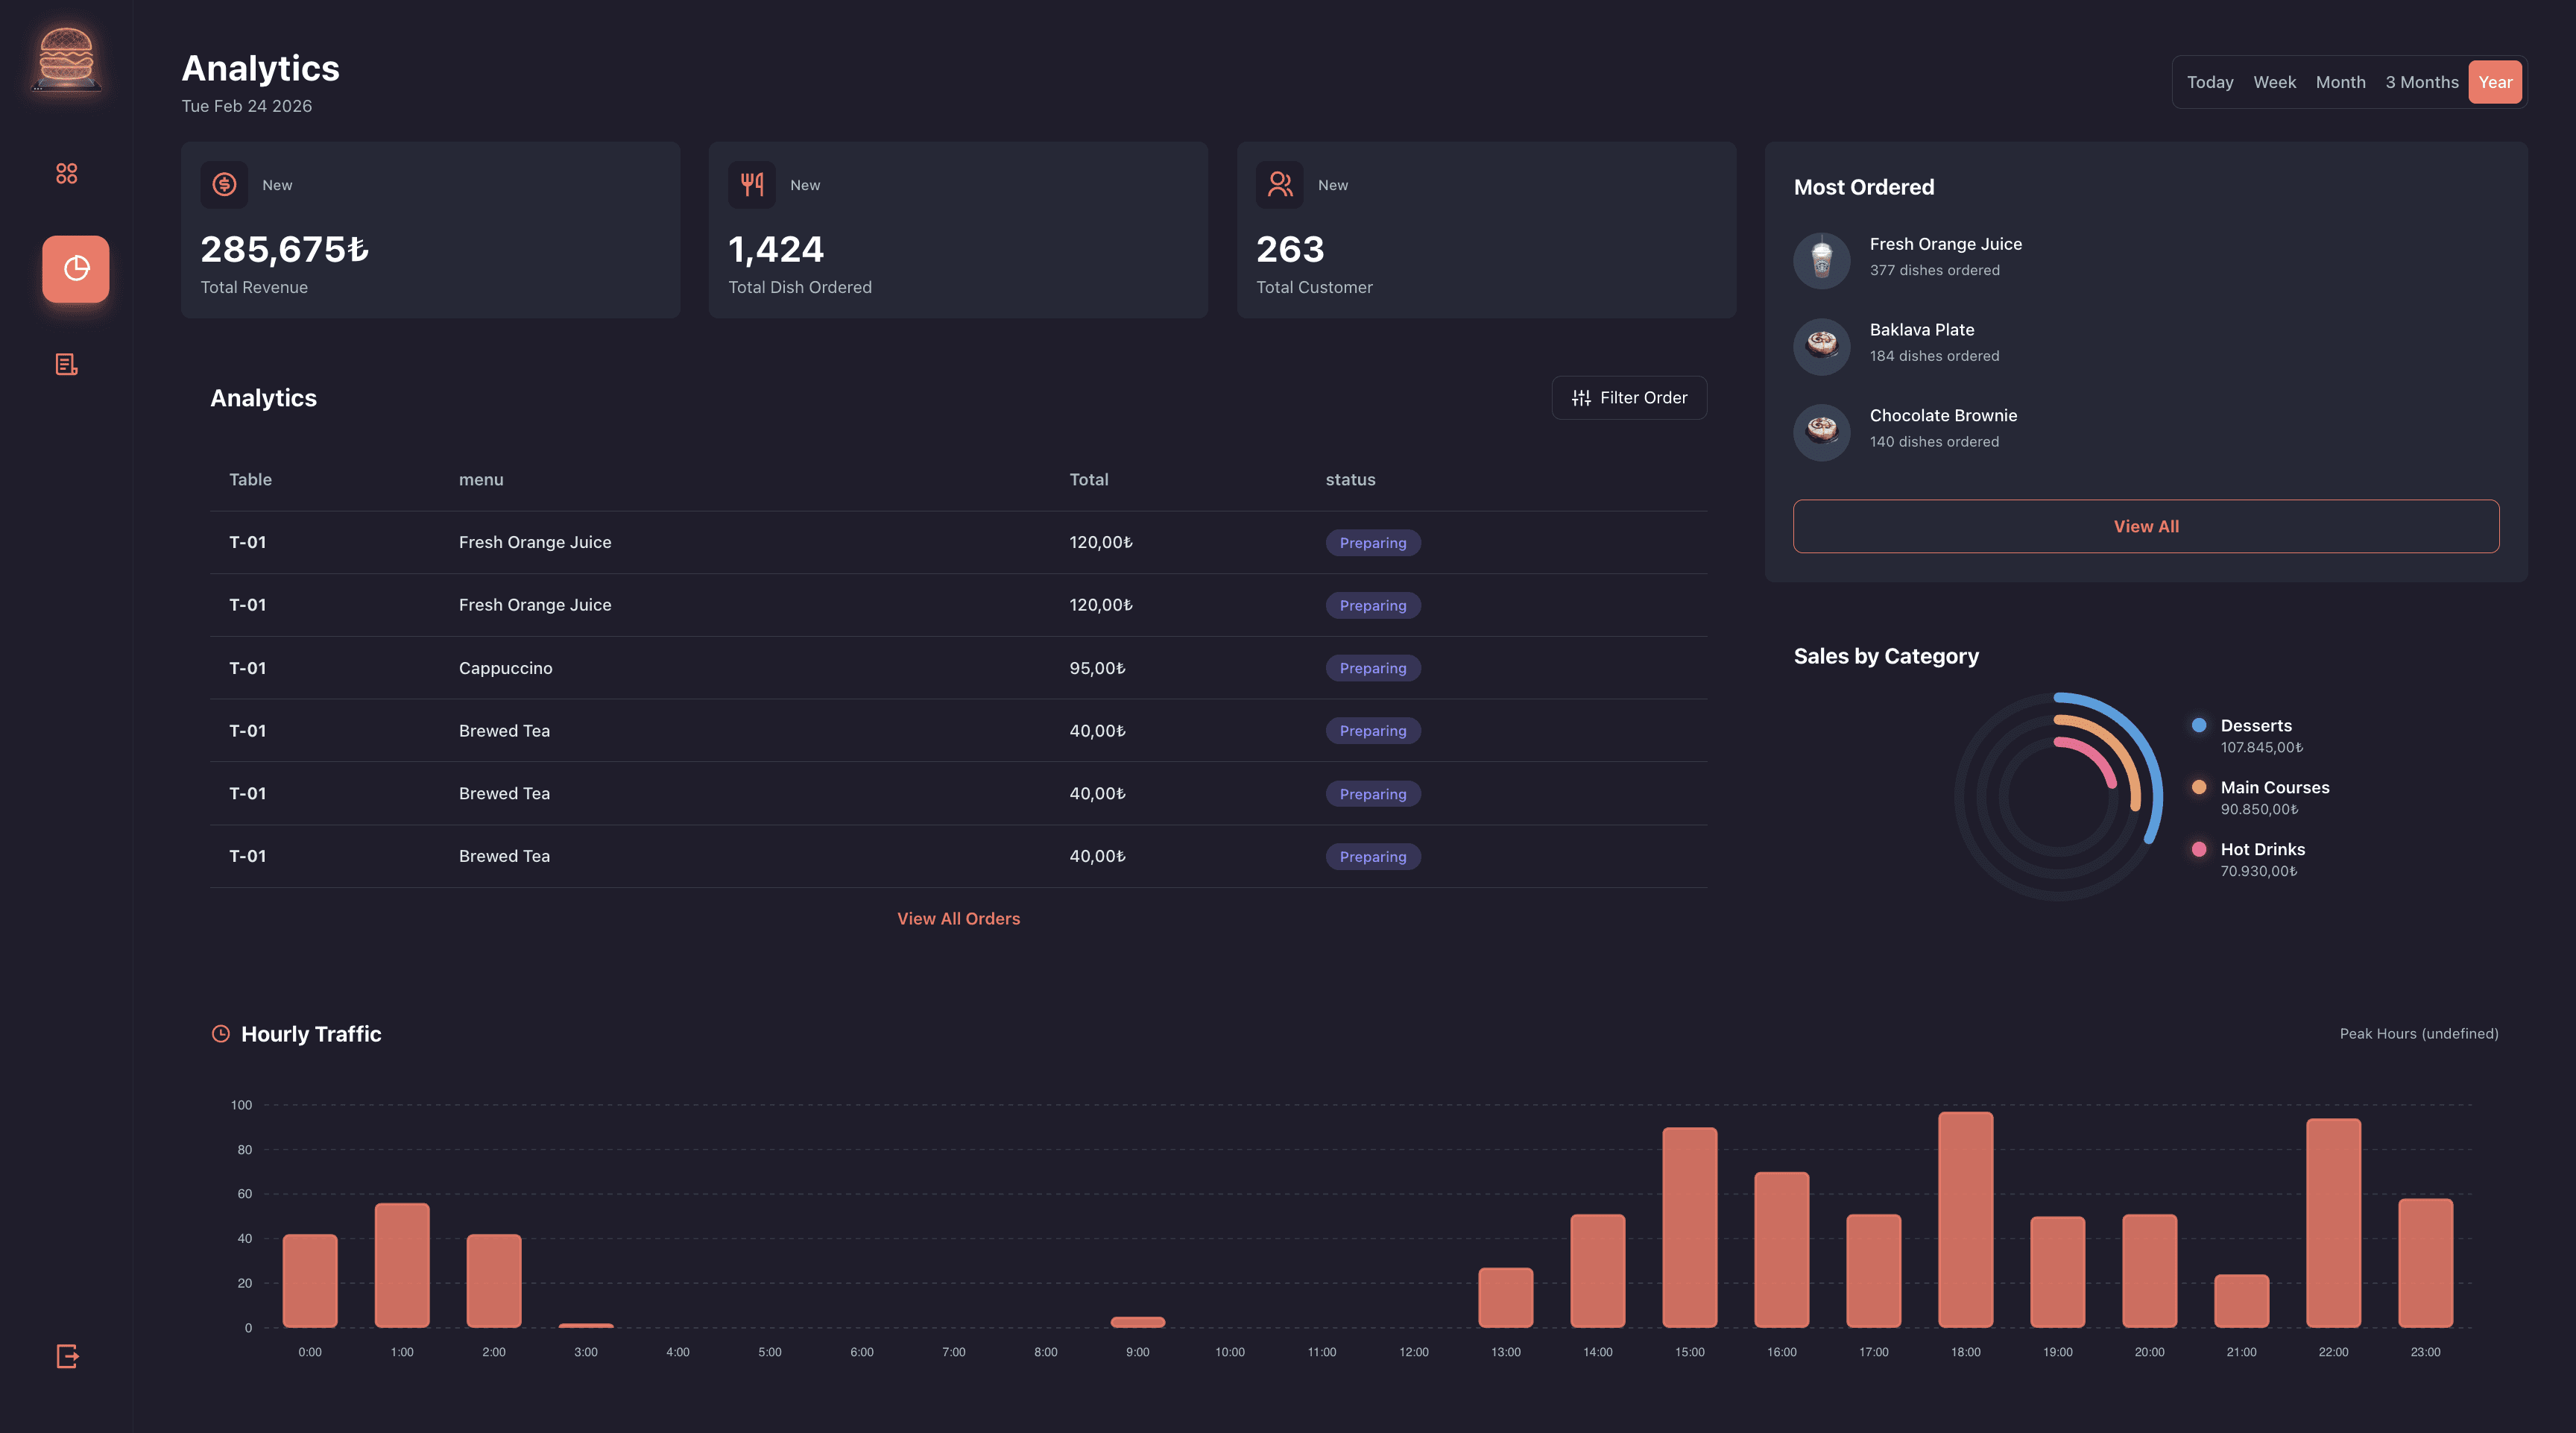Choose the Month time range
Image resolution: width=2576 pixels, height=1433 pixels.
point(2340,82)
